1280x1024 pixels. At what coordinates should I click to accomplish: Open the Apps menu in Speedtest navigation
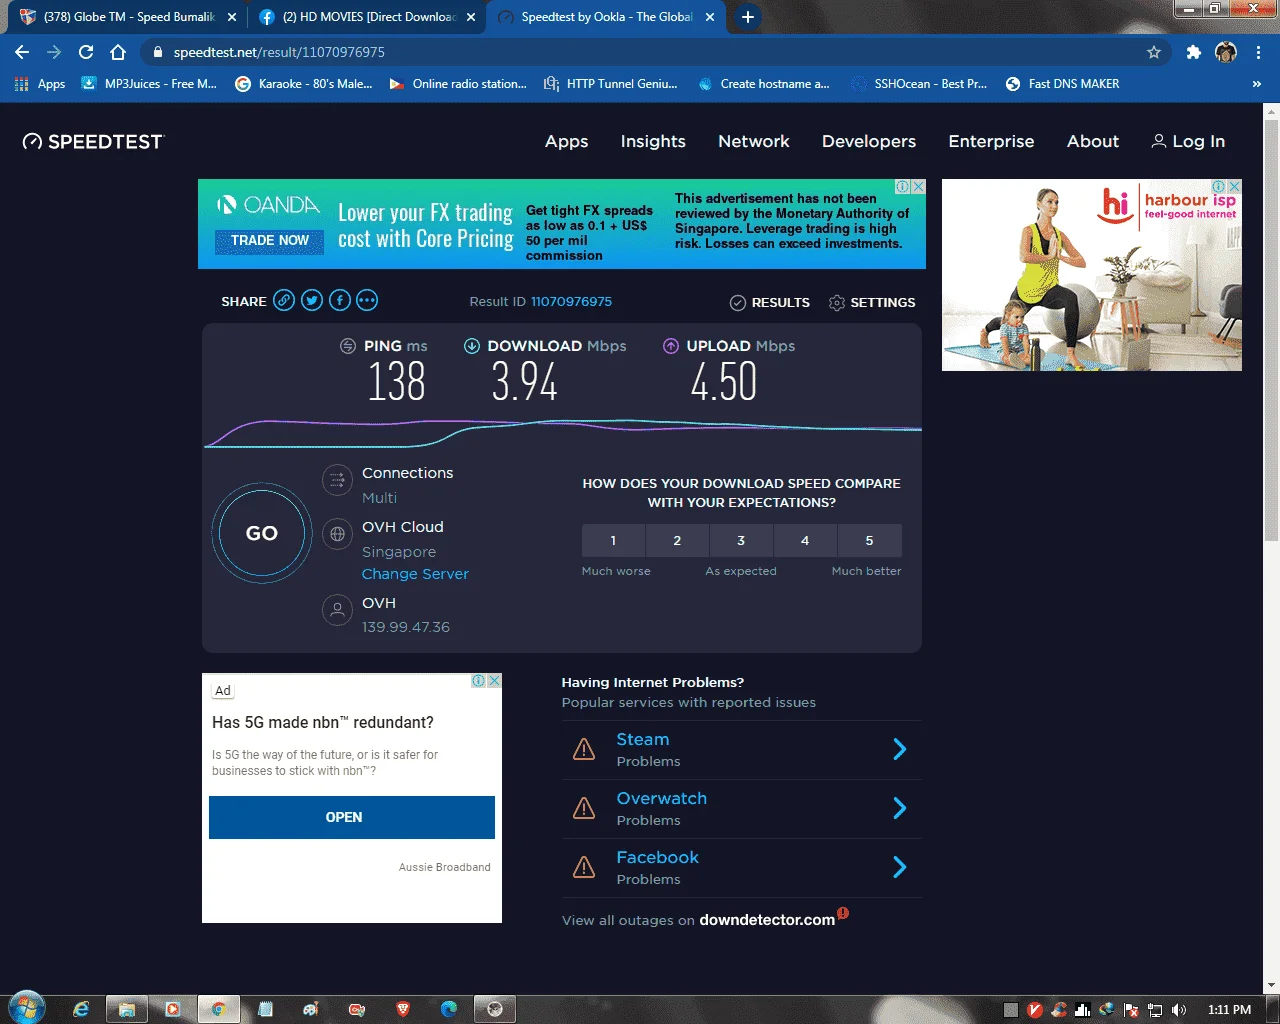[566, 142]
